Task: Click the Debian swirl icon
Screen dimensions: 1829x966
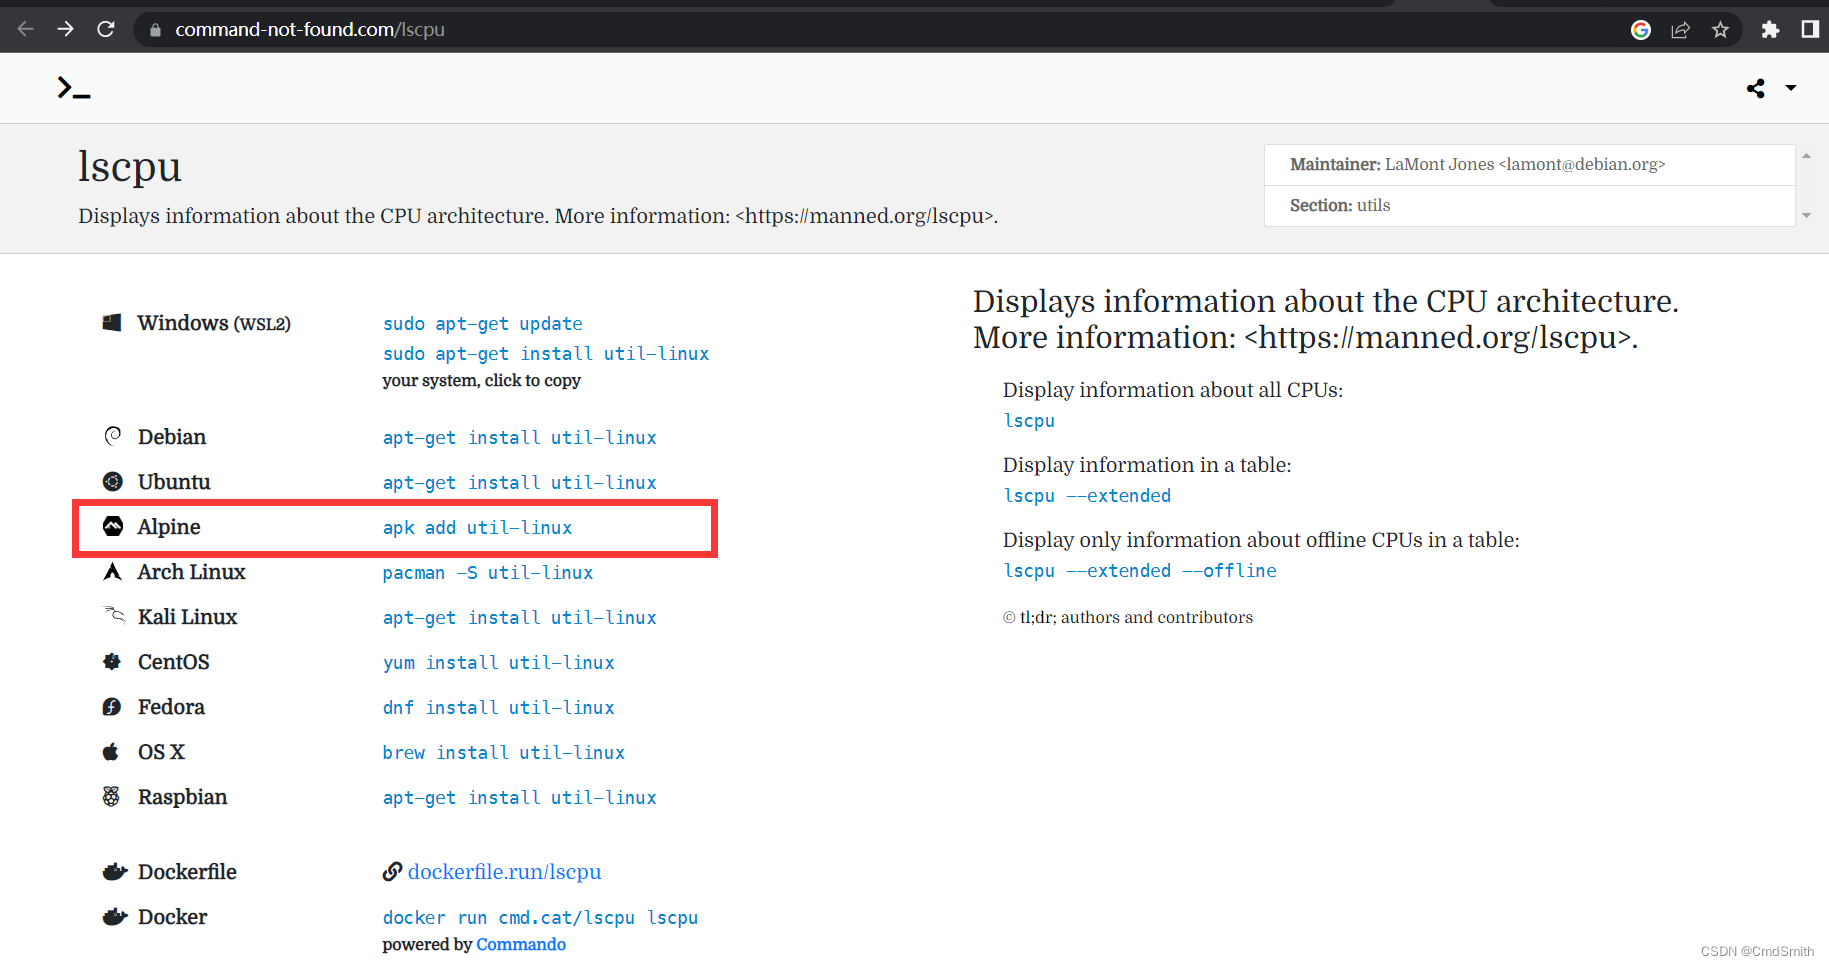Action: [113, 436]
